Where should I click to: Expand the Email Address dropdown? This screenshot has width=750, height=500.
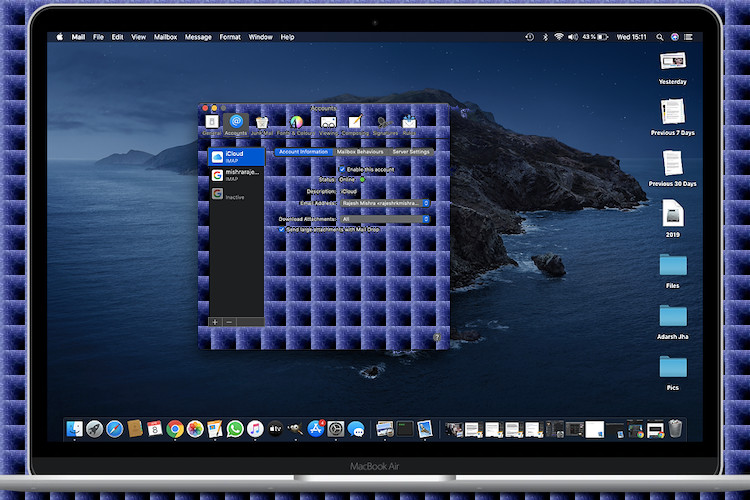(384, 203)
